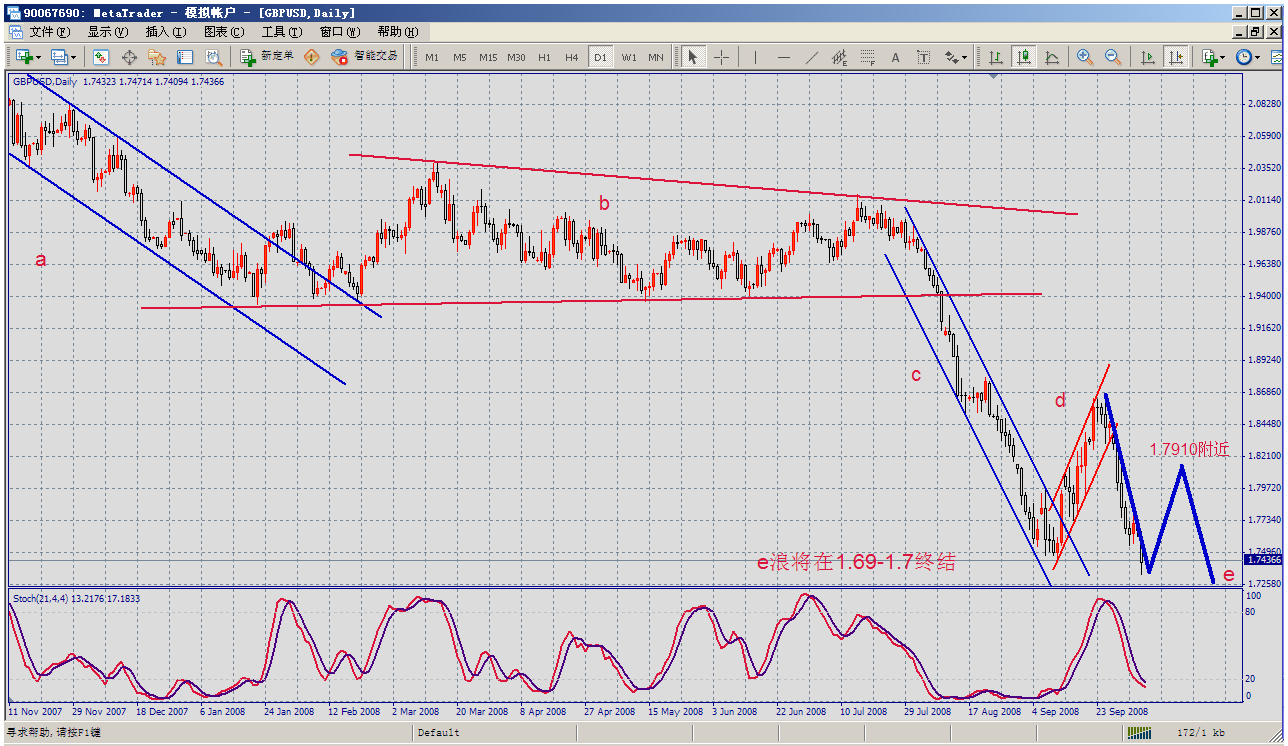The width and height of the screenshot is (1288, 746).
Task: Toggle the Data Window crosshair-circle icon
Action: [129, 57]
